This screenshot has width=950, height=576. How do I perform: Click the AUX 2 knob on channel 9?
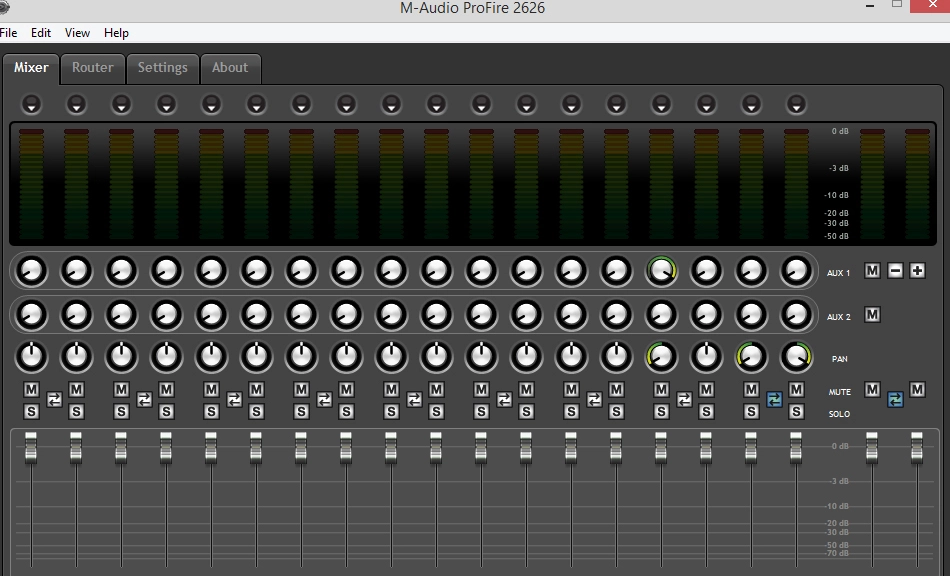click(x=391, y=314)
